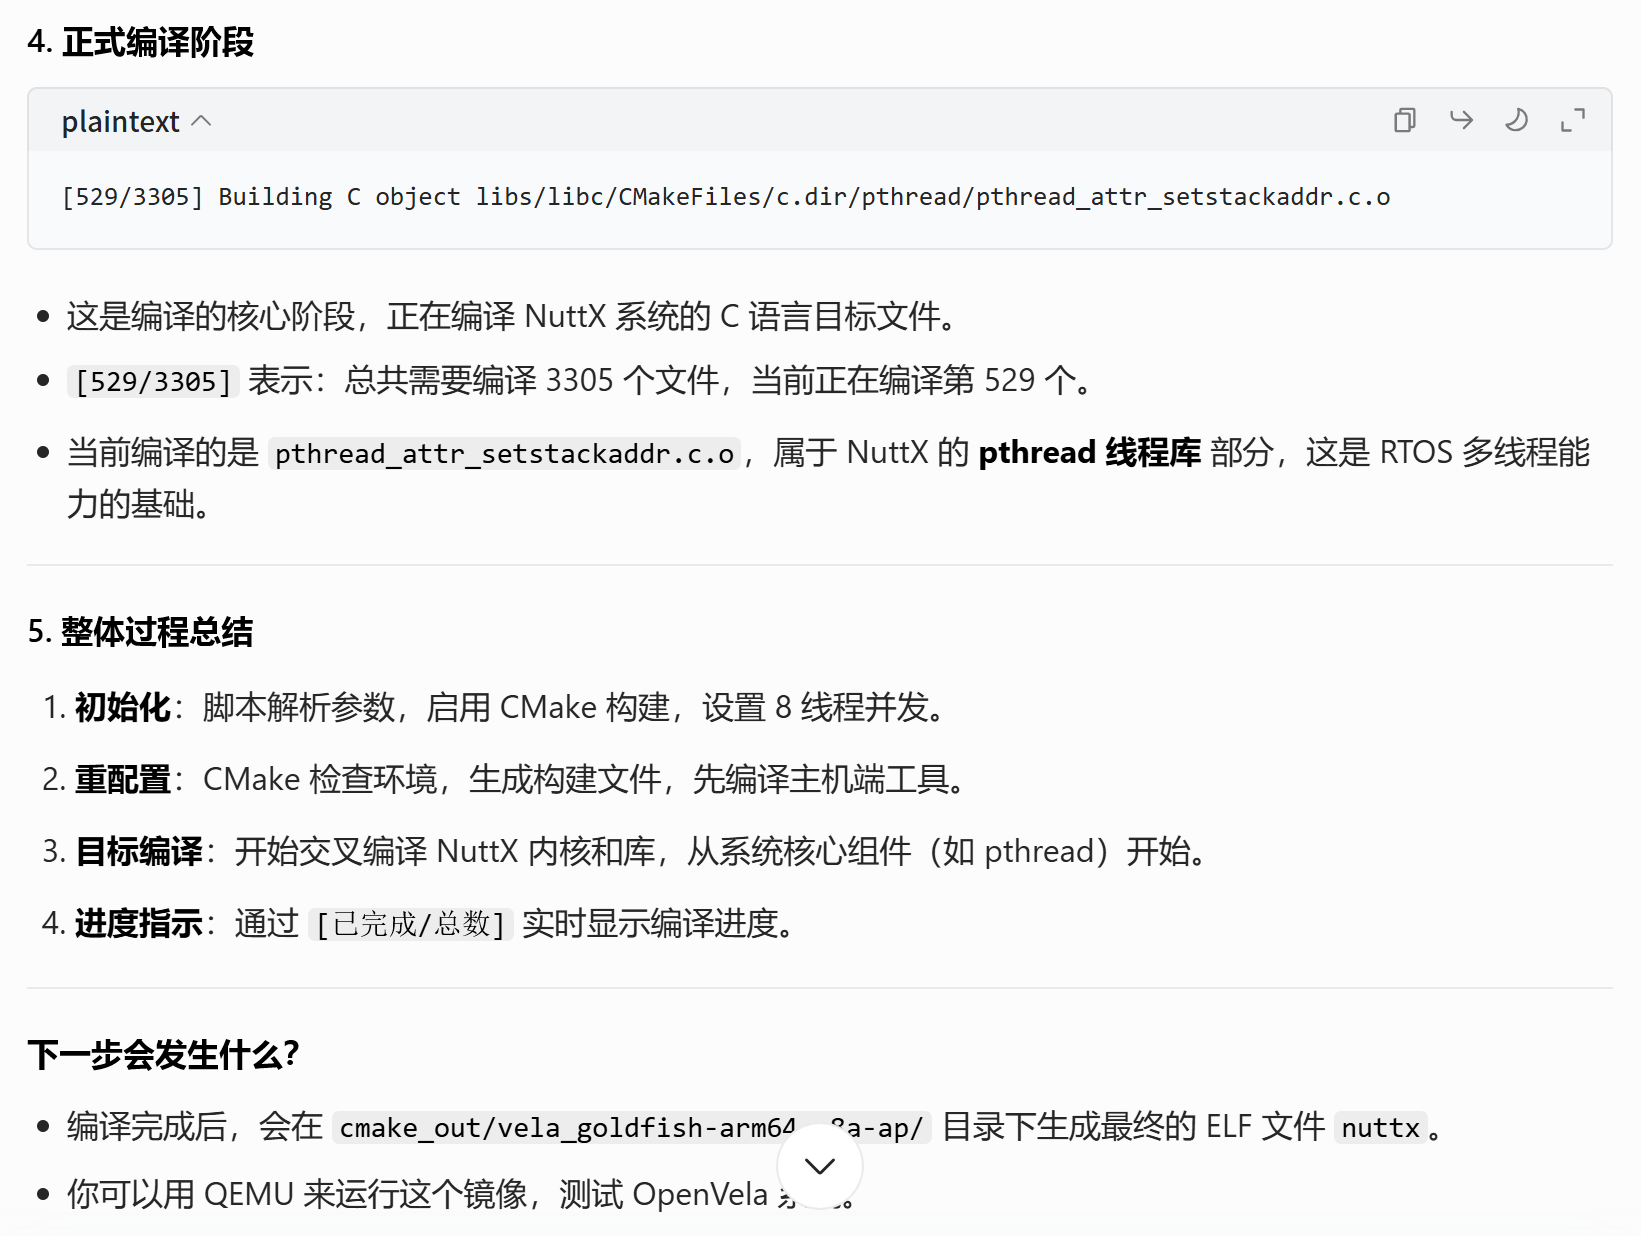Select the plaintext language label
The width and height of the screenshot is (1641, 1236).
click(120, 120)
